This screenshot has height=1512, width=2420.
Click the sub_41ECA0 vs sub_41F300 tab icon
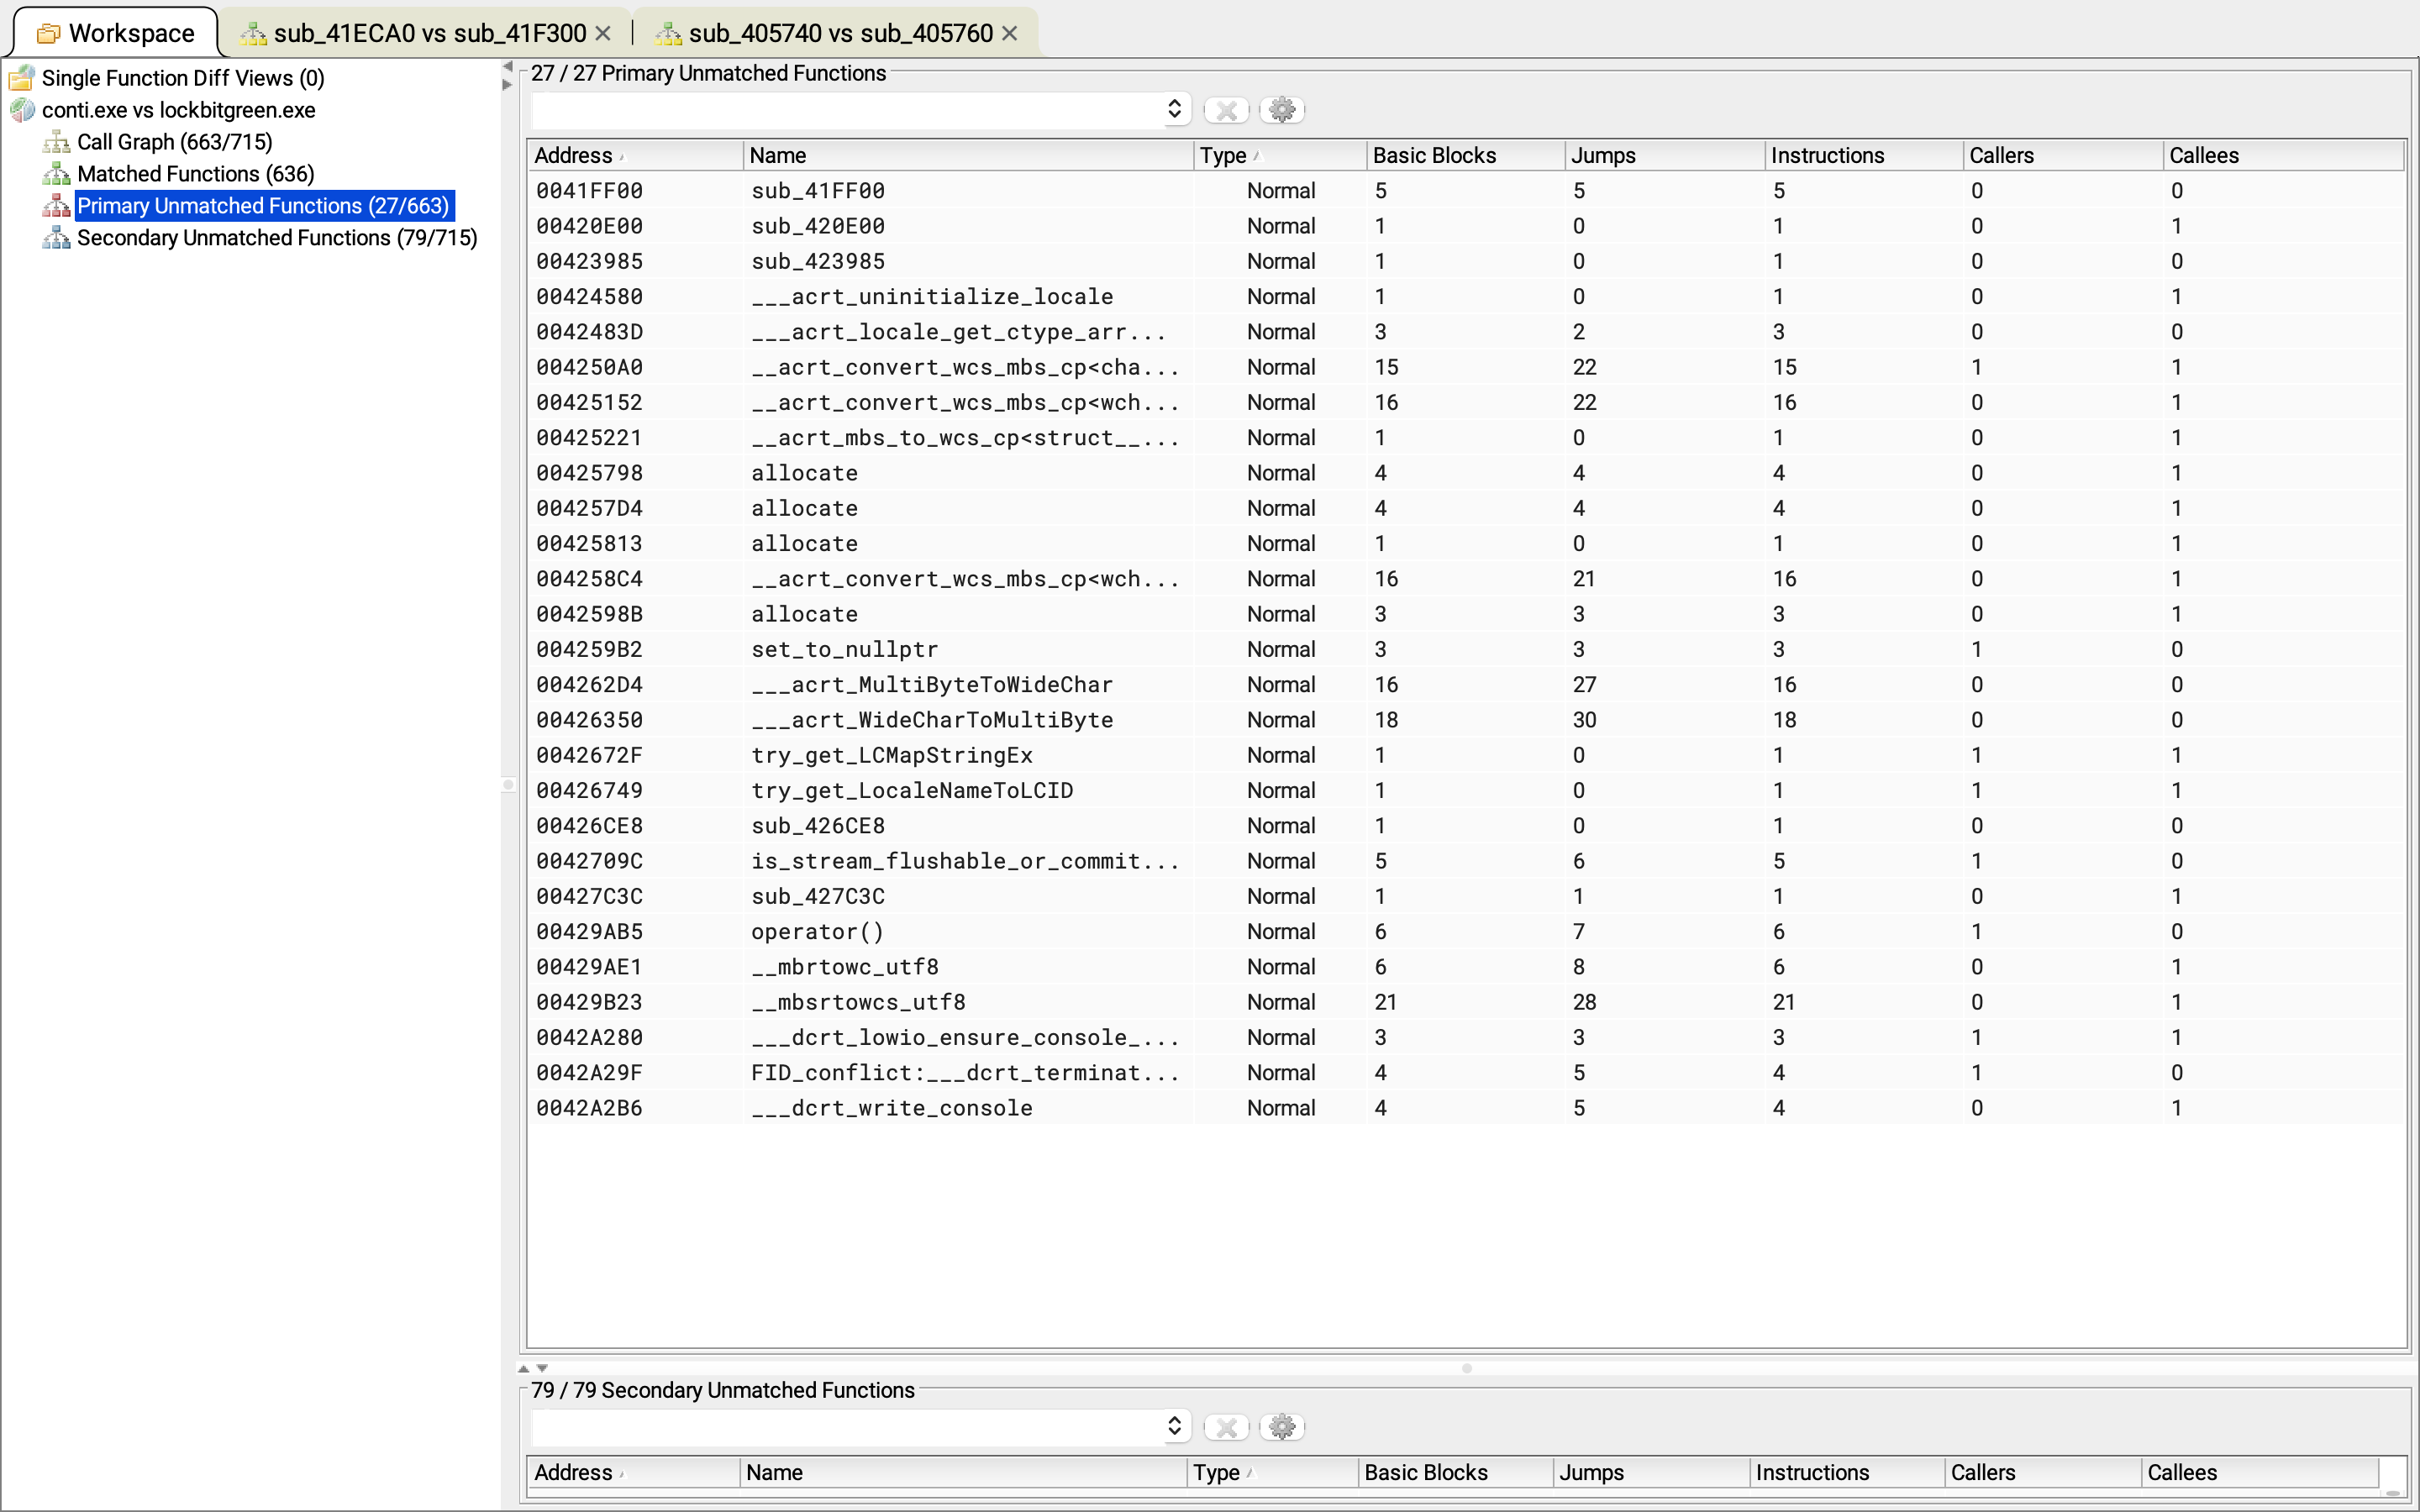253,34
